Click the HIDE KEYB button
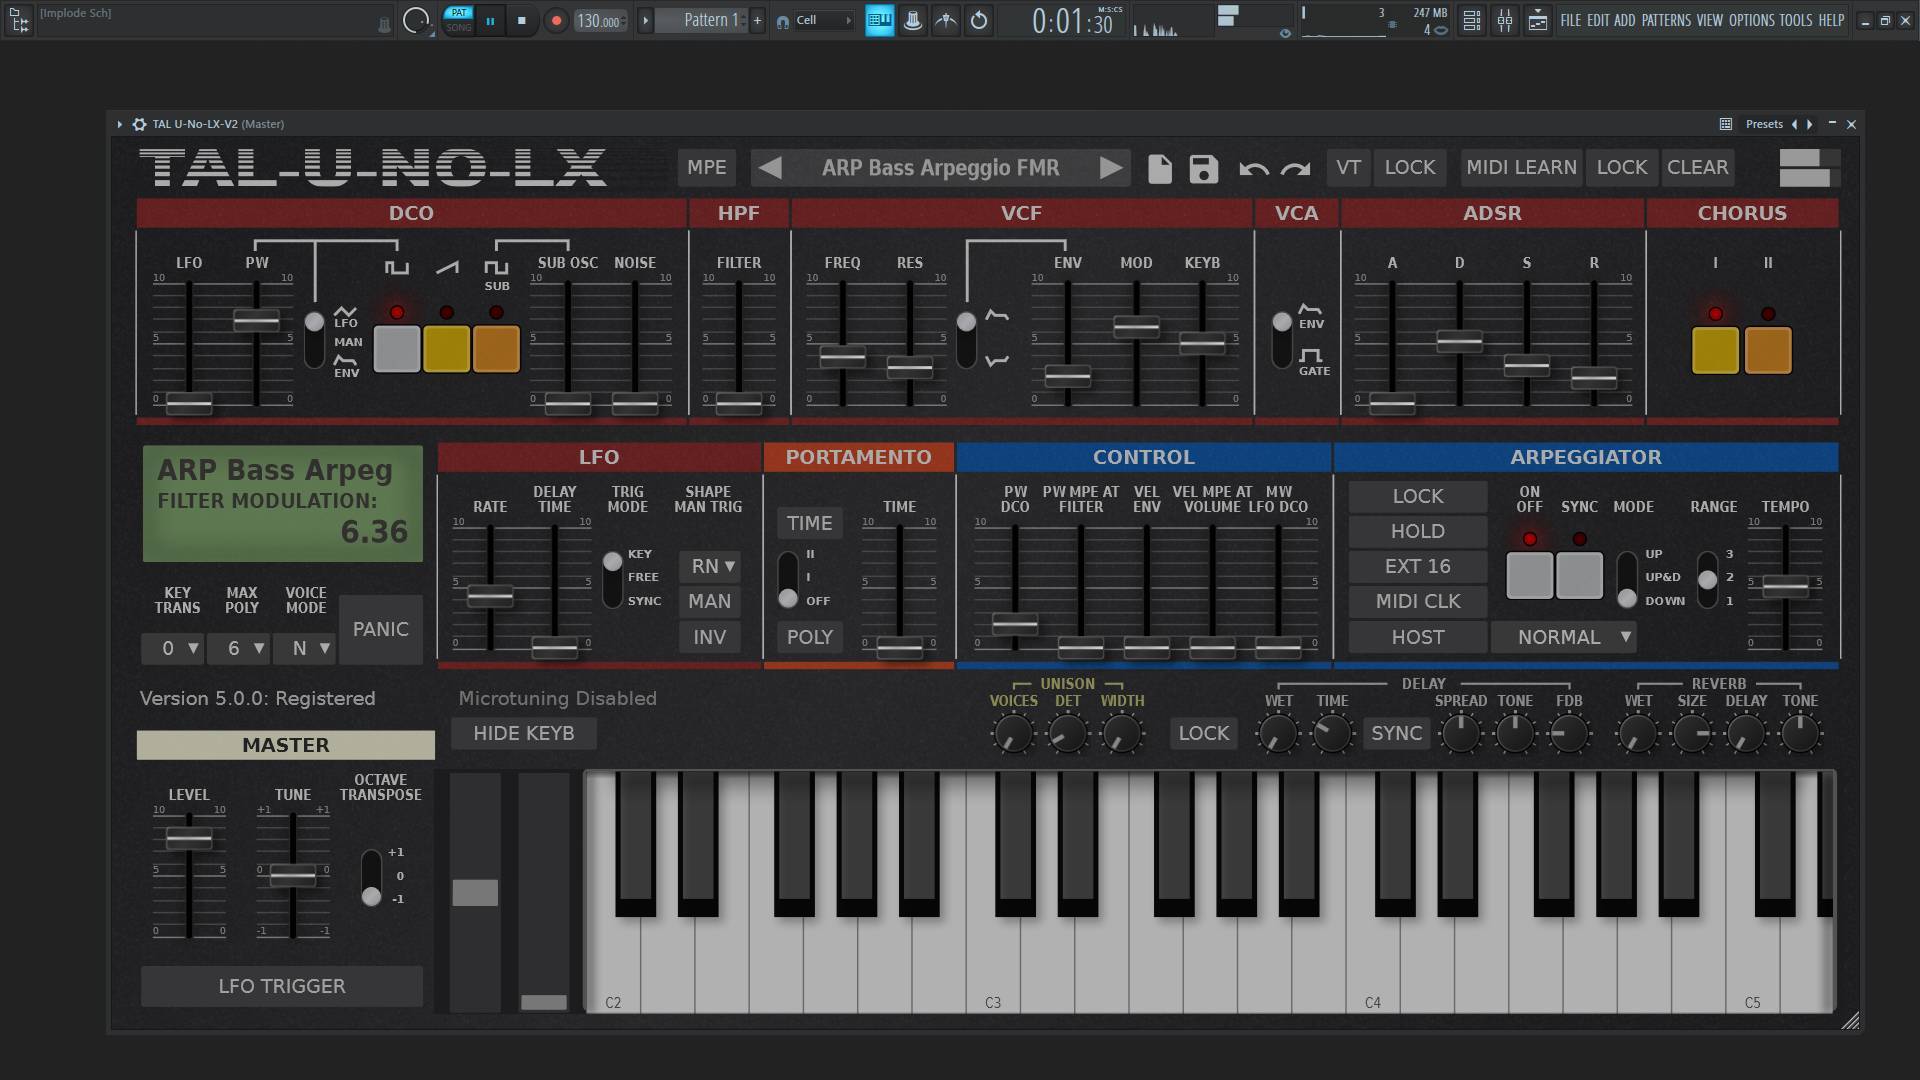1920x1080 pixels. point(524,733)
